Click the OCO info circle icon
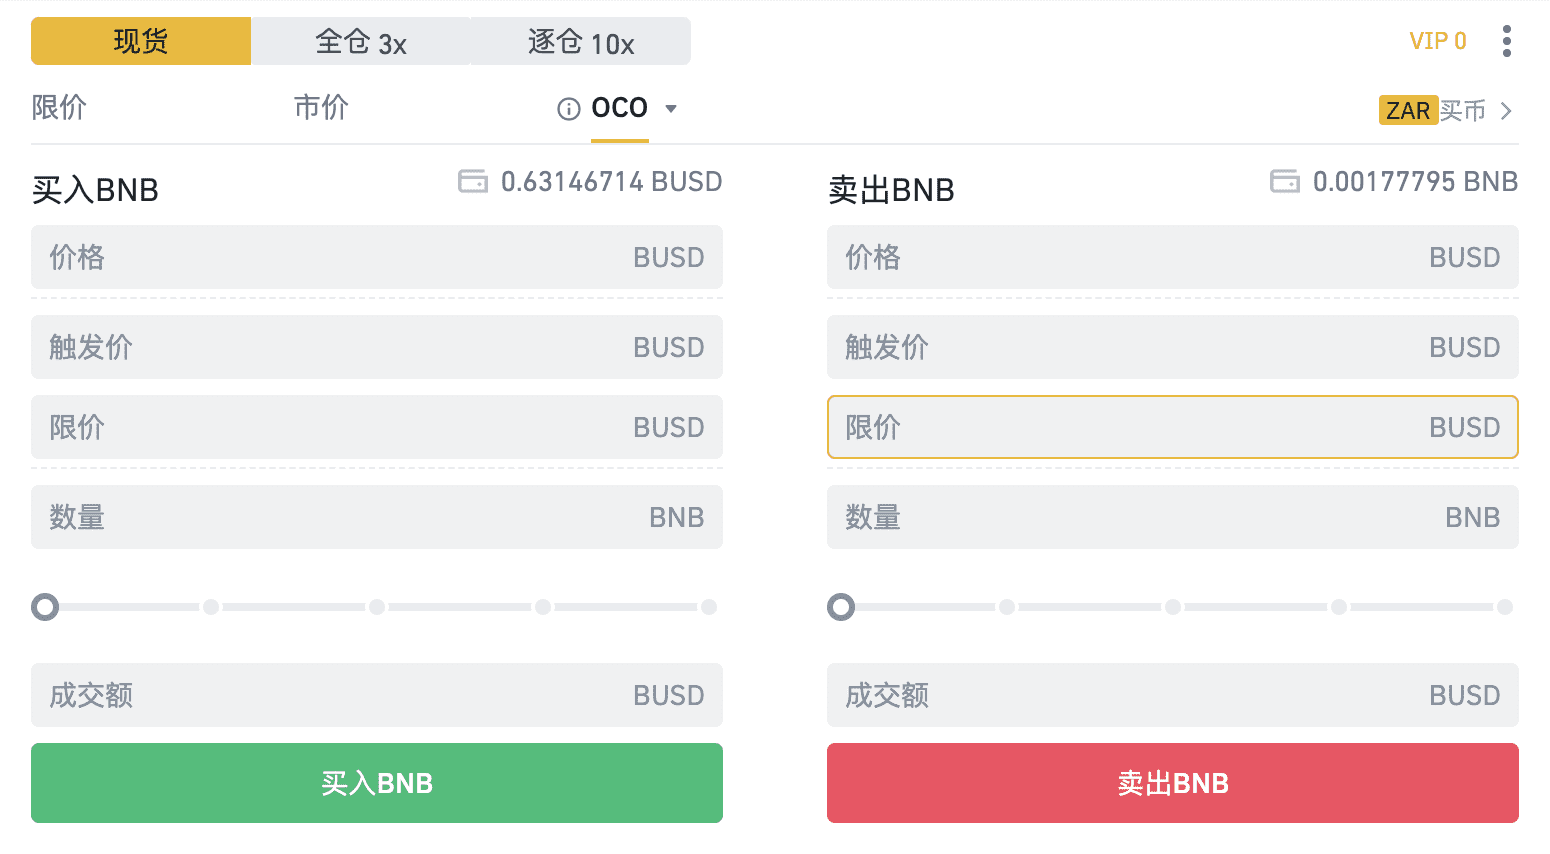Image resolution: width=1550 pixels, height=854 pixels. tap(569, 109)
